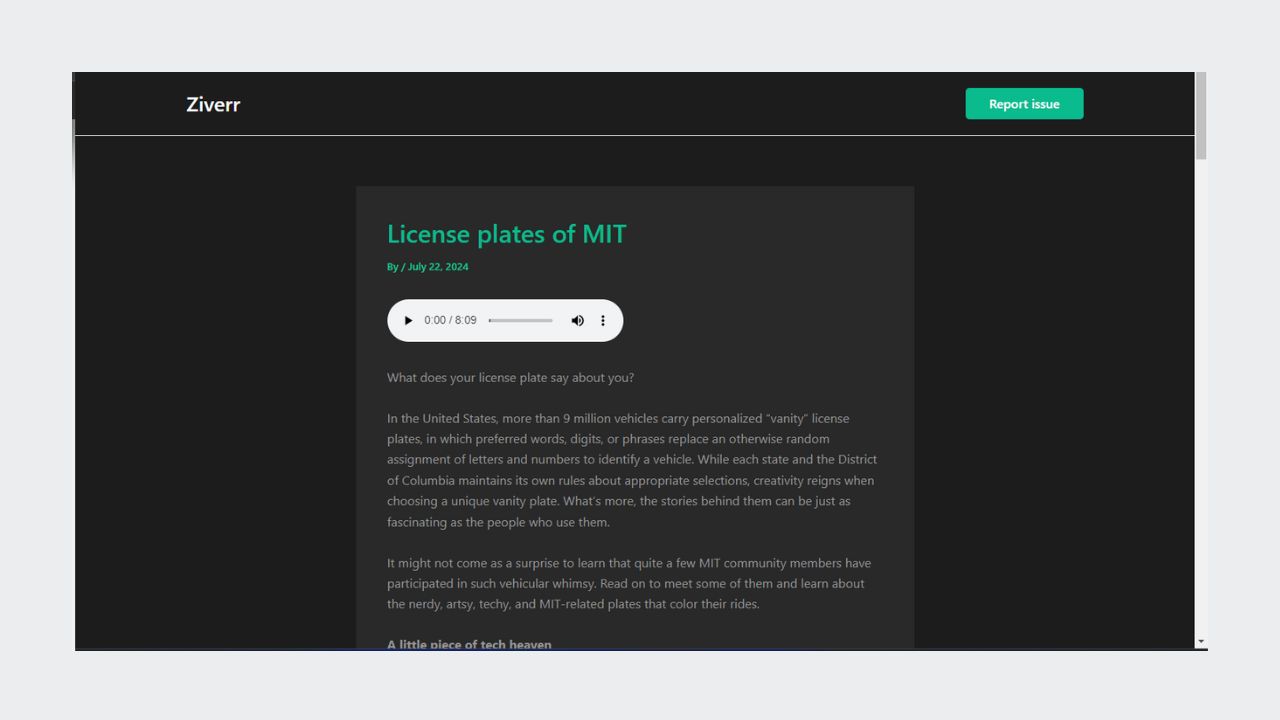Mute the audio player speaker icon
The image size is (1280, 720).
pos(577,321)
